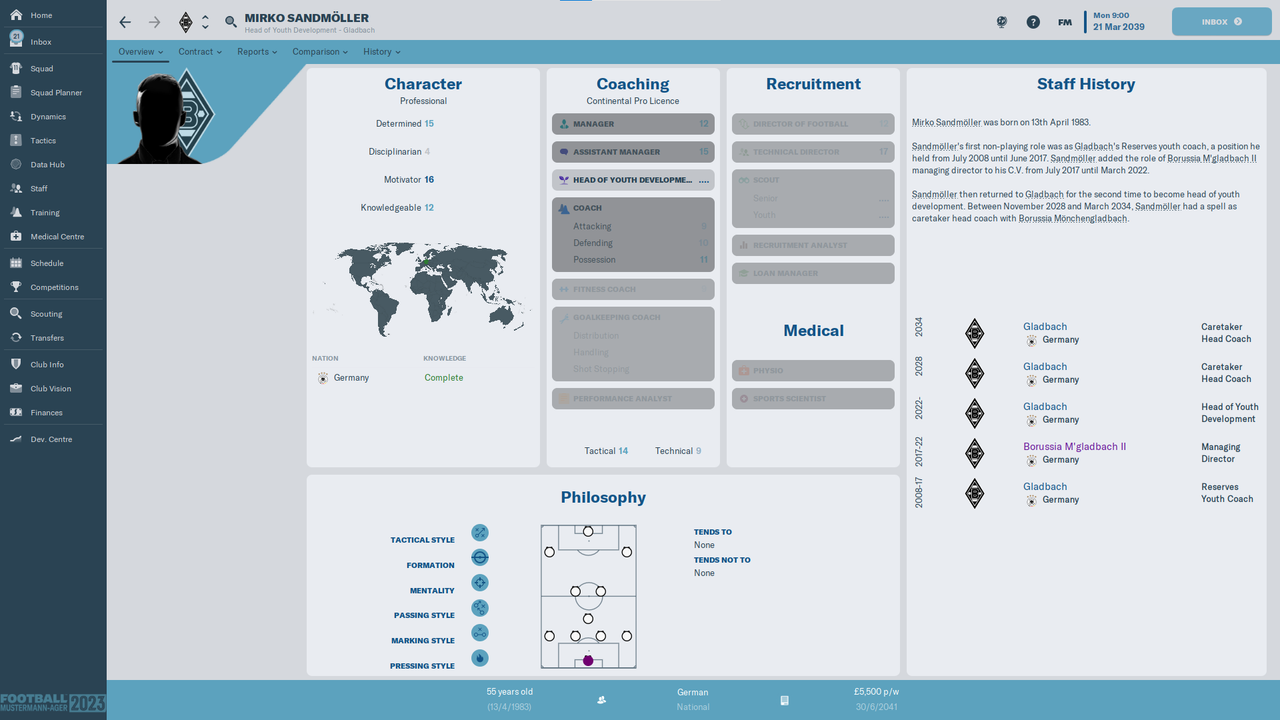Select the Manager coaching role bar
The image size is (1280, 720).
[633, 124]
